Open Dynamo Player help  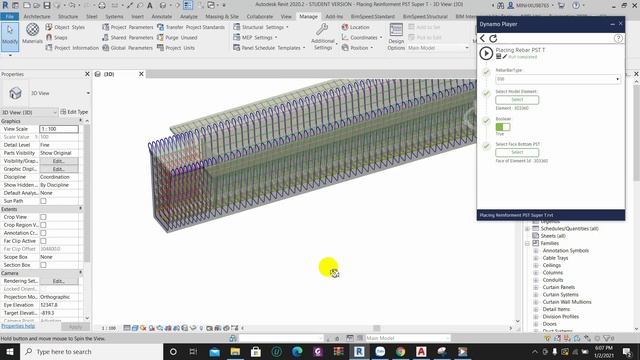pyautogui.click(x=618, y=38)
